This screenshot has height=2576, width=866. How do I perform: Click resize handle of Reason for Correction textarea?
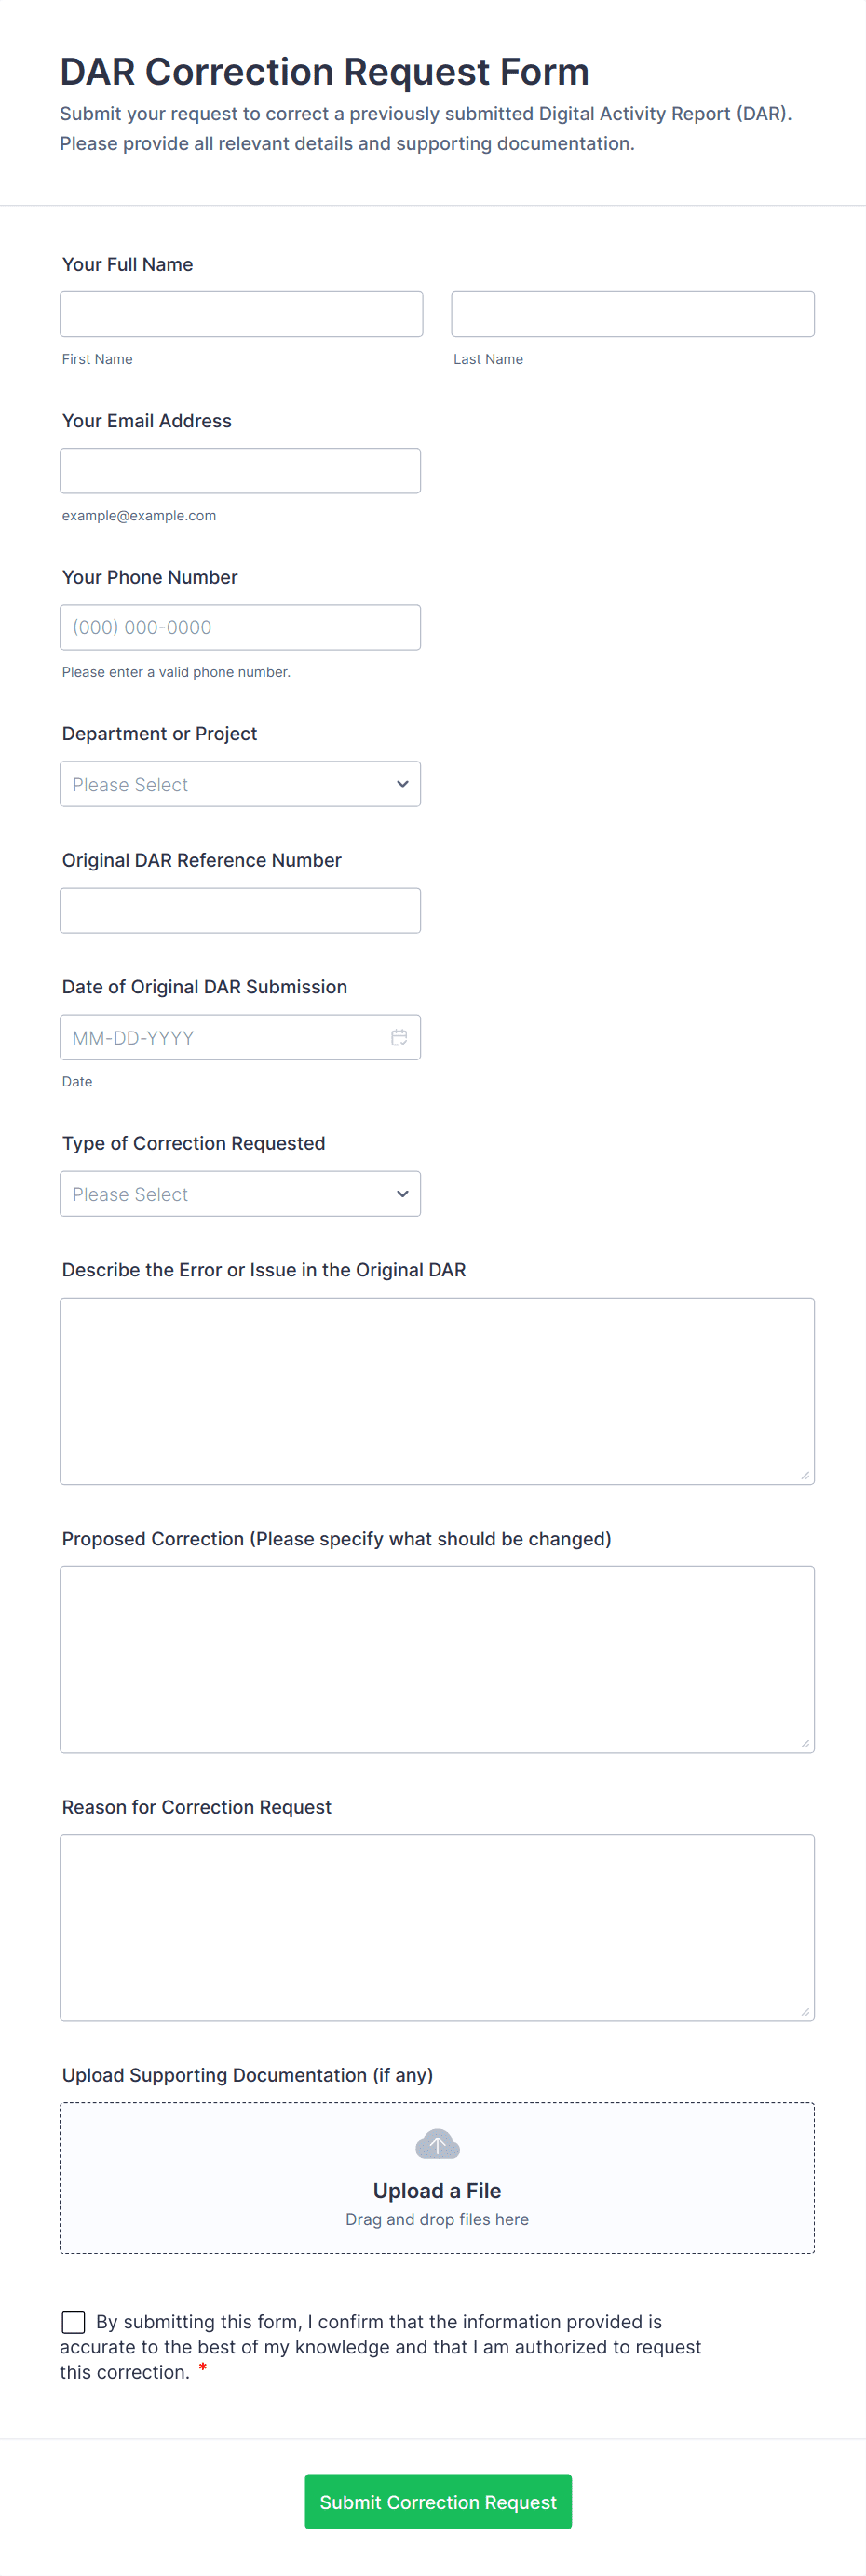click(x=805, y=2011)
